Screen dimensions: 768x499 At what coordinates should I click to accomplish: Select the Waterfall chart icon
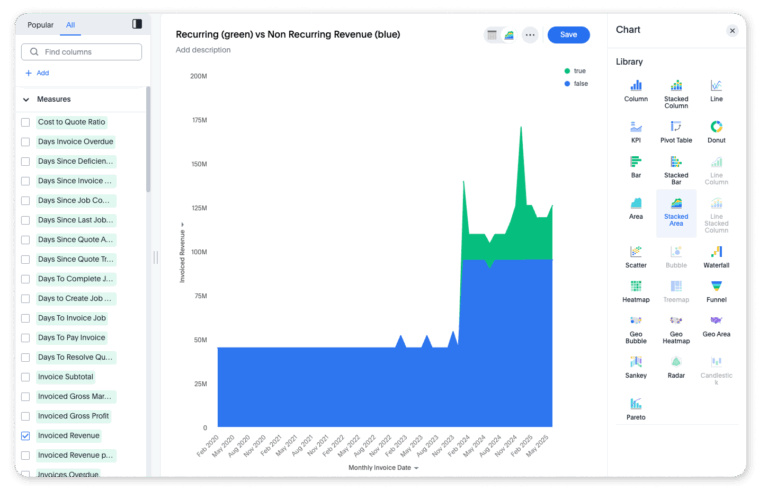(x=716, y=252)
